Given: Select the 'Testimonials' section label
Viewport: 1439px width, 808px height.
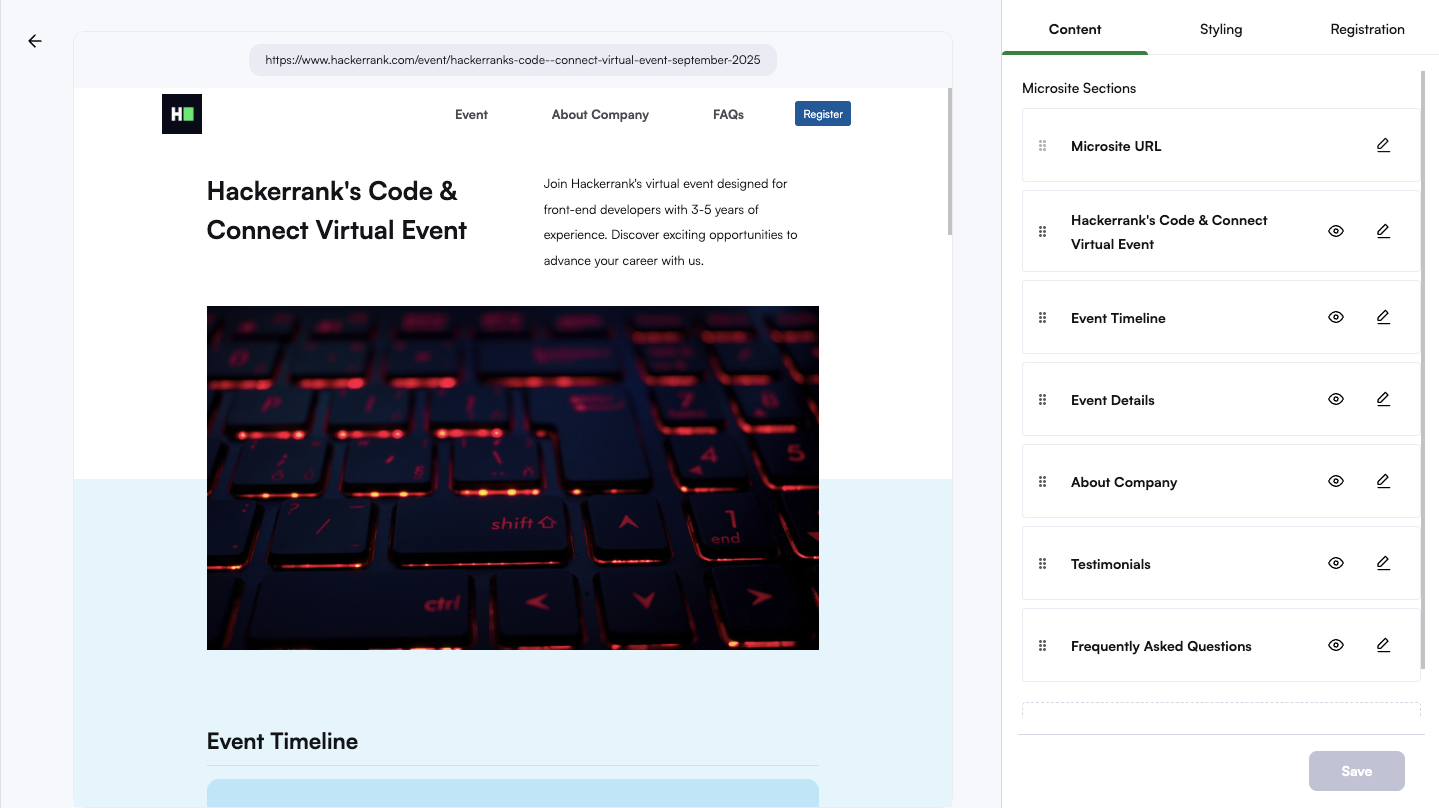Looking at the screenshot, I should pos(1111,564).
